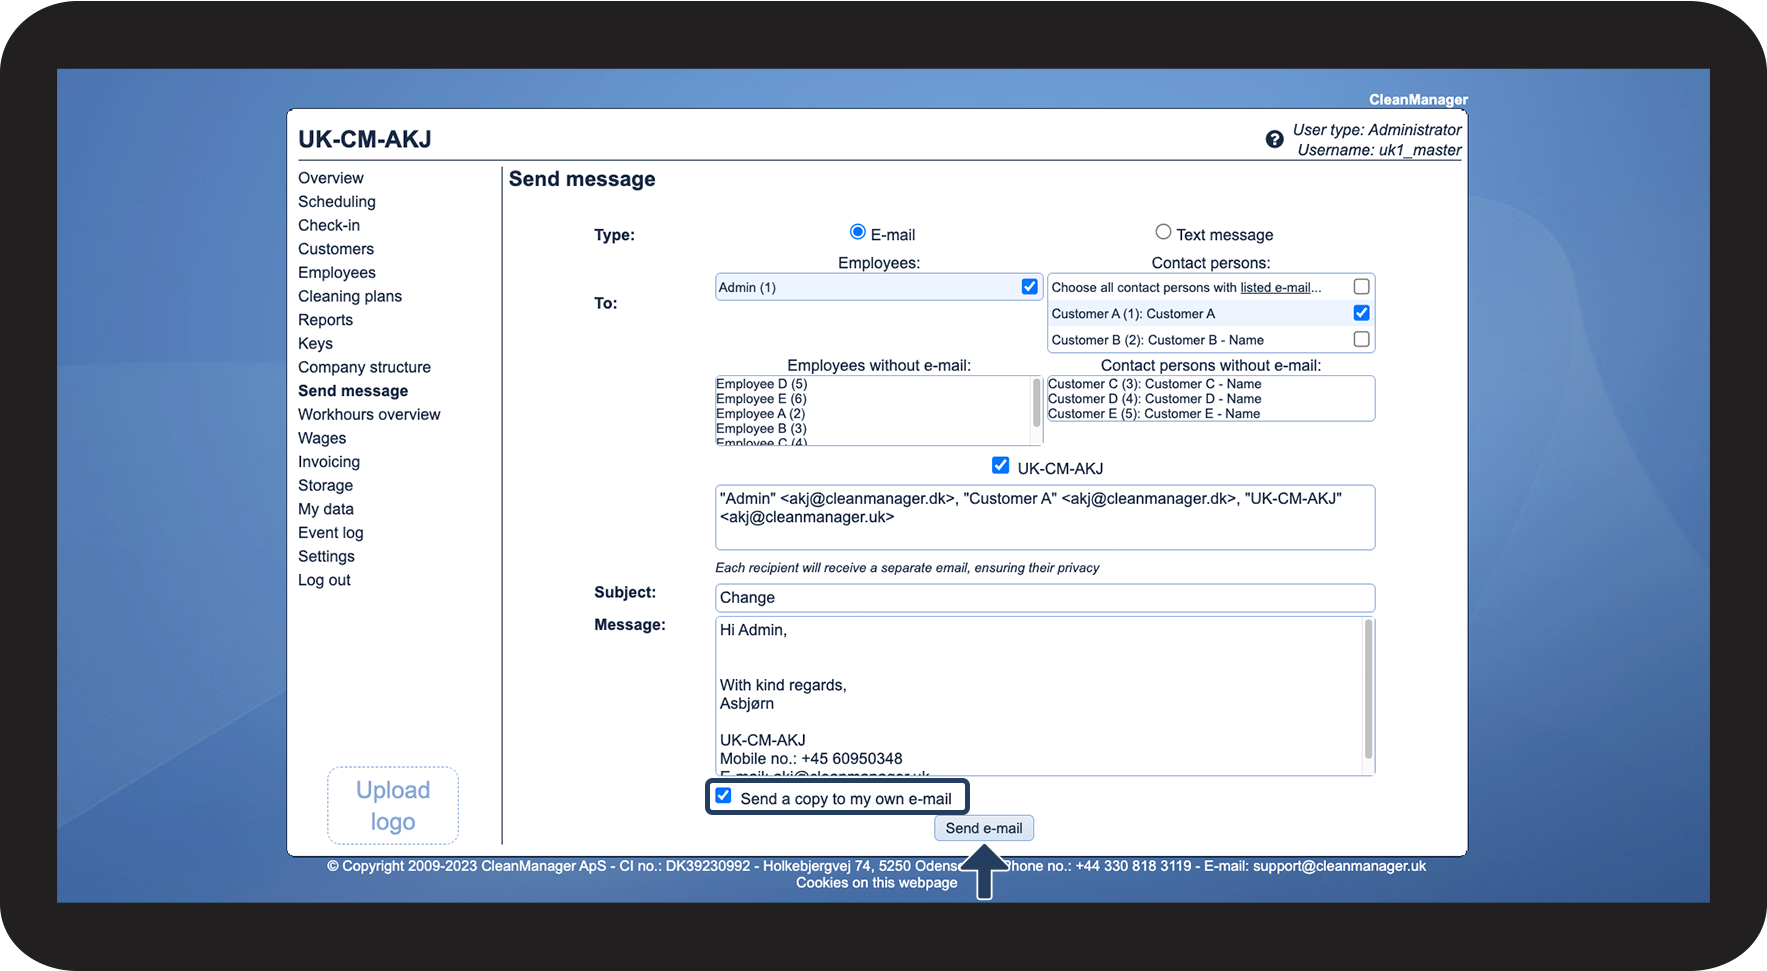Click the Employees without e-mail list scrollbar
The image size is (1767, 971).
click(1037, 402)
